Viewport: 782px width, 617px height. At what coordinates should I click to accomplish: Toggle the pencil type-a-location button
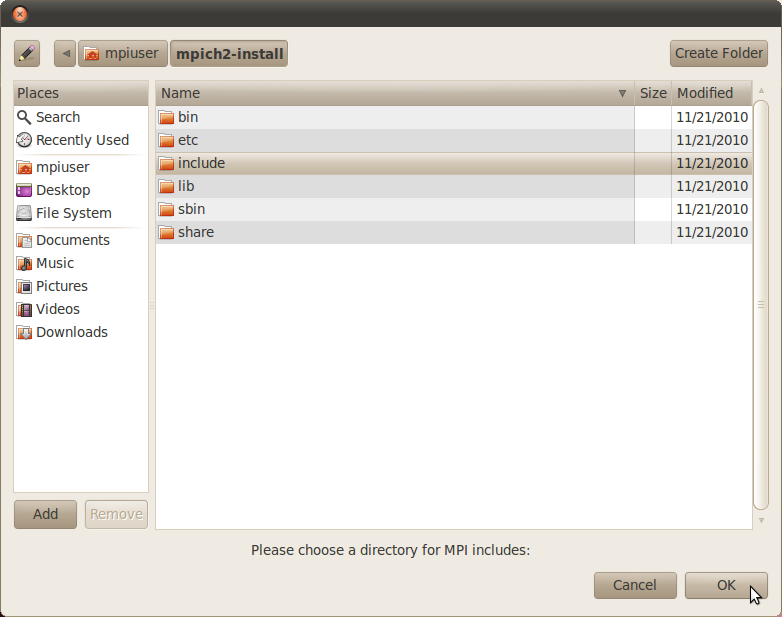(x=27, y=53)
